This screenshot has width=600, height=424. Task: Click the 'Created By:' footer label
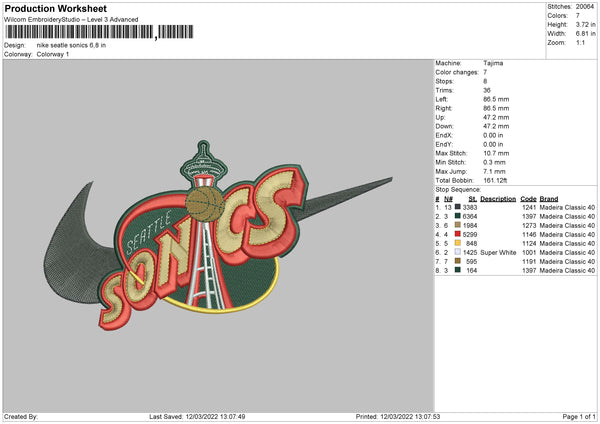(x=21, y=416)
